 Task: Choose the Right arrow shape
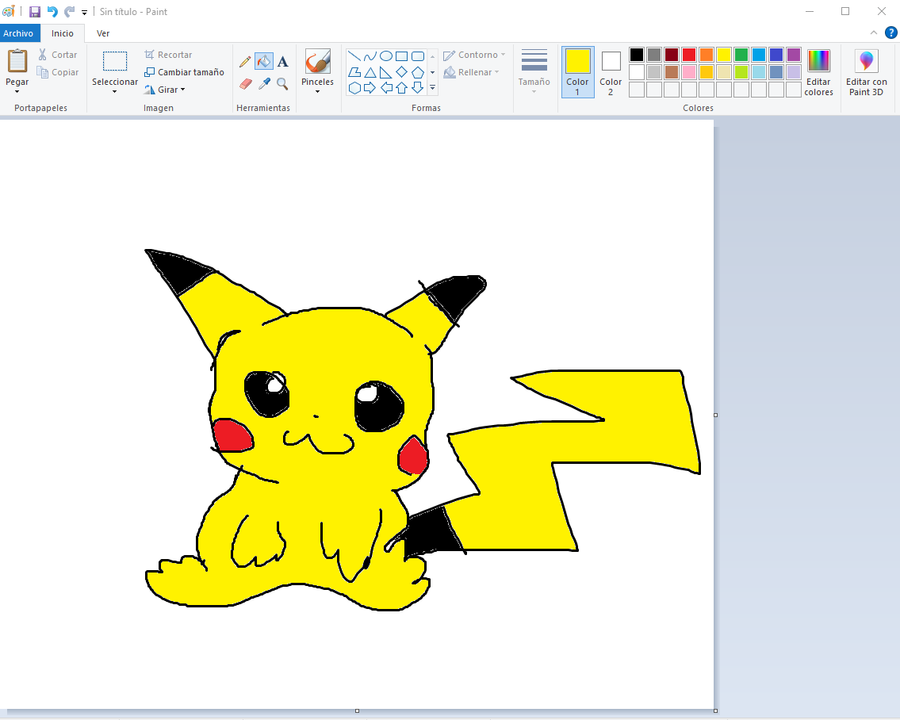370,88
